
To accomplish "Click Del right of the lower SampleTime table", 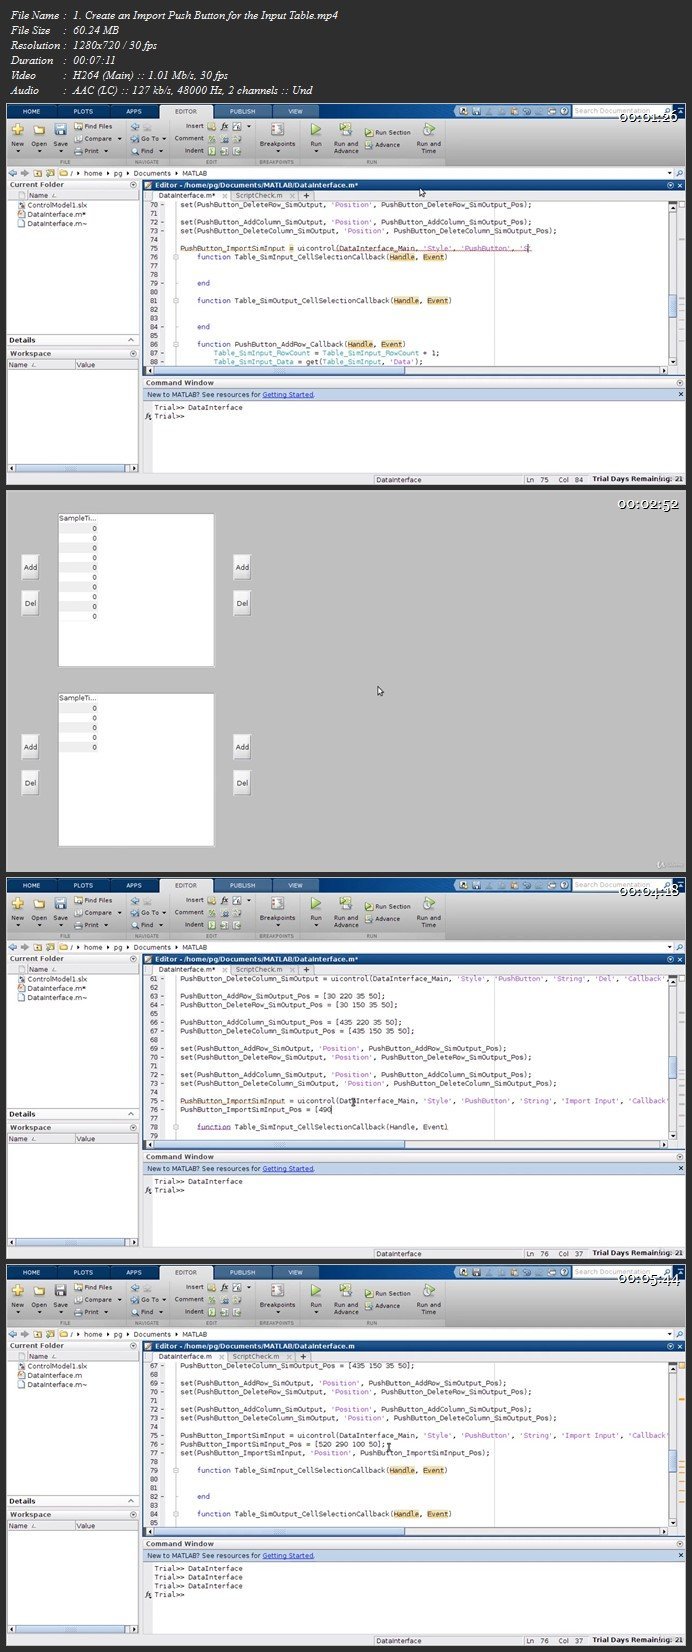I will pos(242,783).
